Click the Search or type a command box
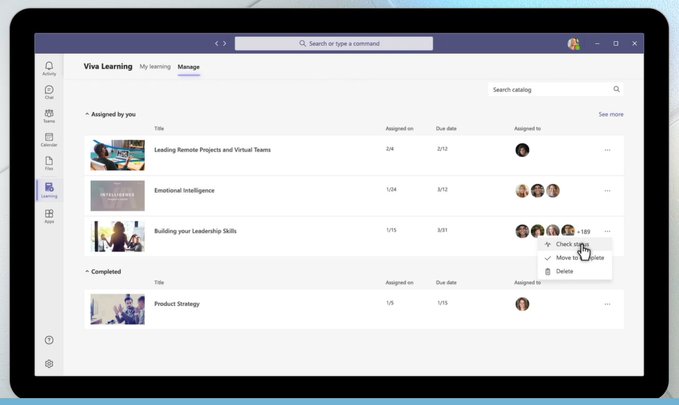The height and width of the screenshot is (405, 679). [x=333, y=43]
